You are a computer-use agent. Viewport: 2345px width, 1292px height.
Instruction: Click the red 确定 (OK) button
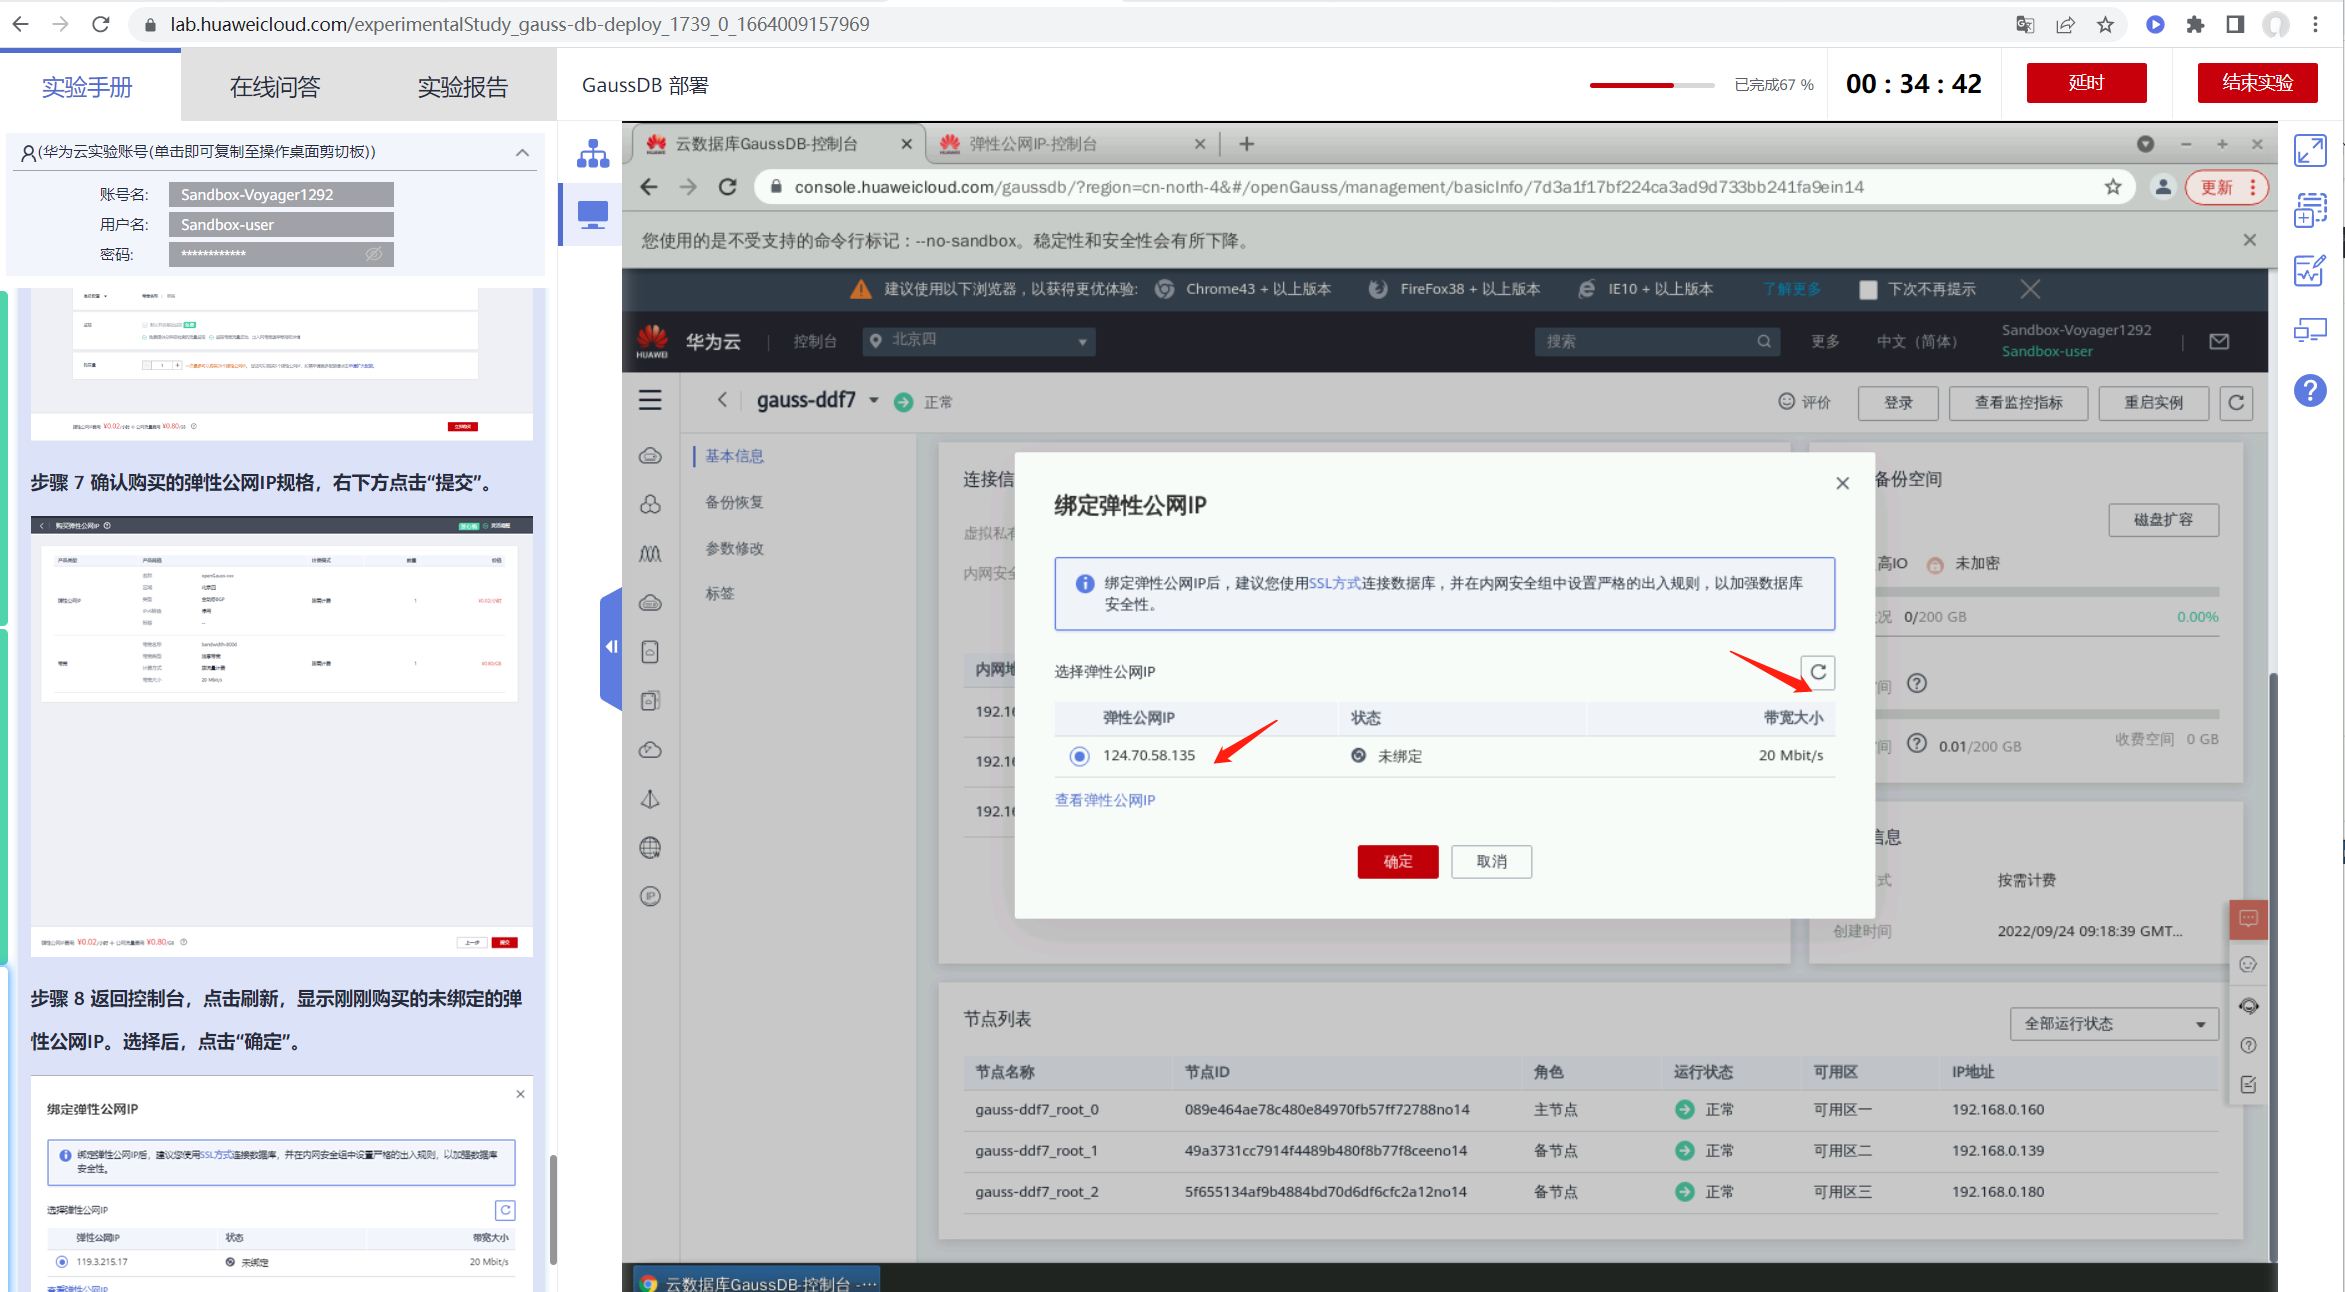click(1397, 861)
